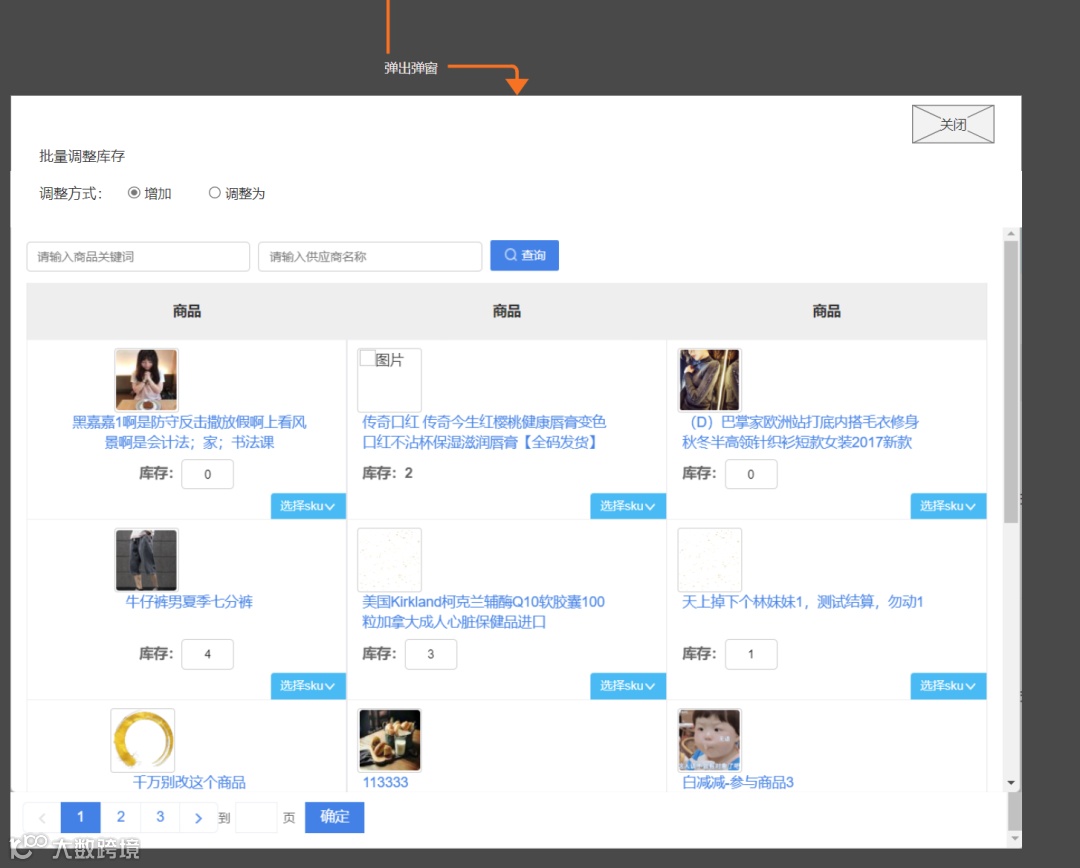This screenshot has width=1080, height=868.
Task: Click product list scrollbar up arrow
Action: 1011,234
